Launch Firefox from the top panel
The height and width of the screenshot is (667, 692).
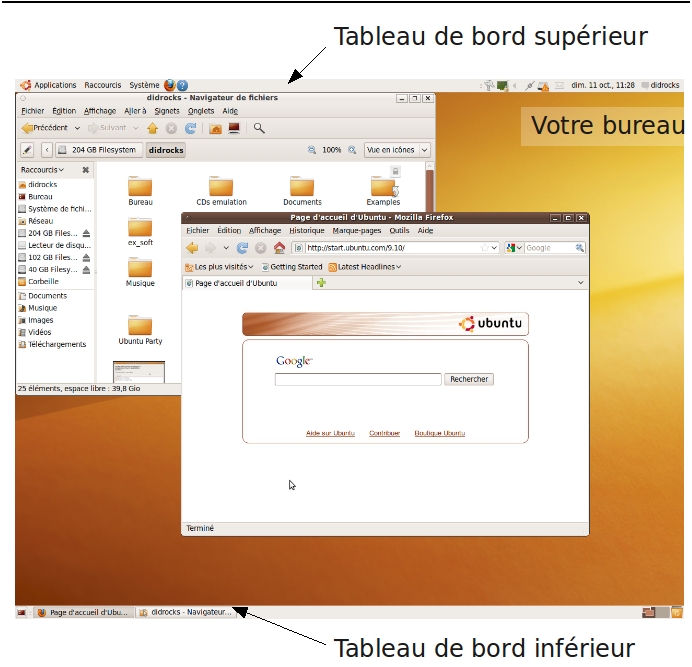169,86
